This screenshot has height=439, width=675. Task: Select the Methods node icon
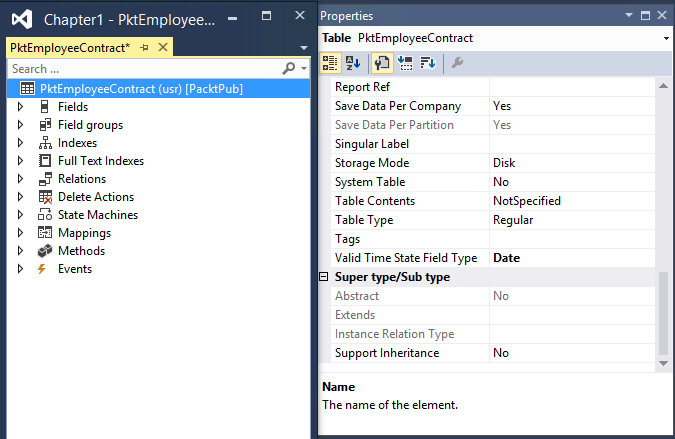[45, 250]
